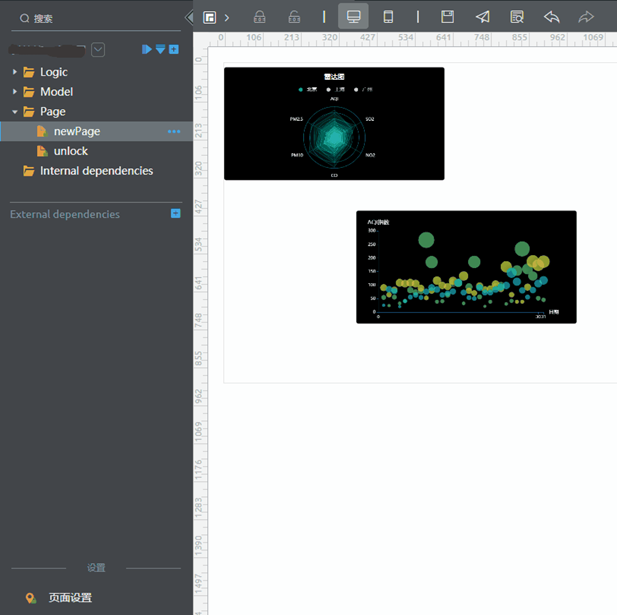Click the External dependencies label
This screenshot has height=615, width=617.
(65, 214)
